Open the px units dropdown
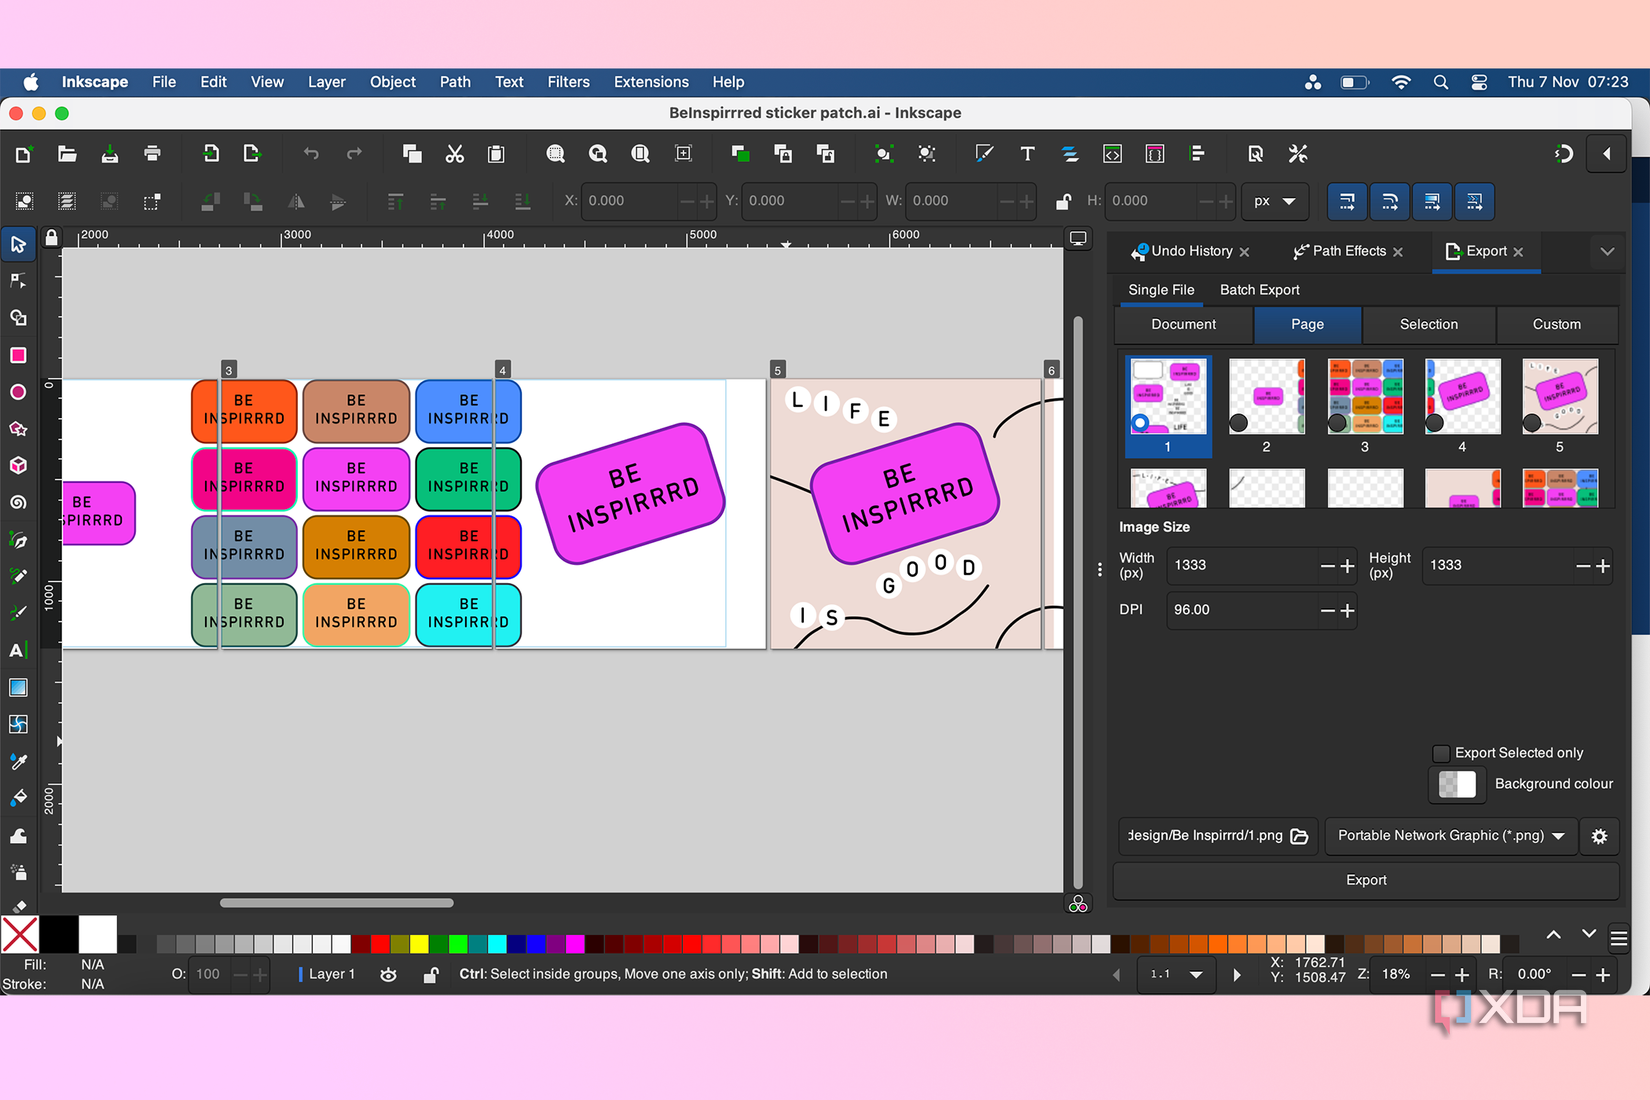 (x=1275, y=201)
